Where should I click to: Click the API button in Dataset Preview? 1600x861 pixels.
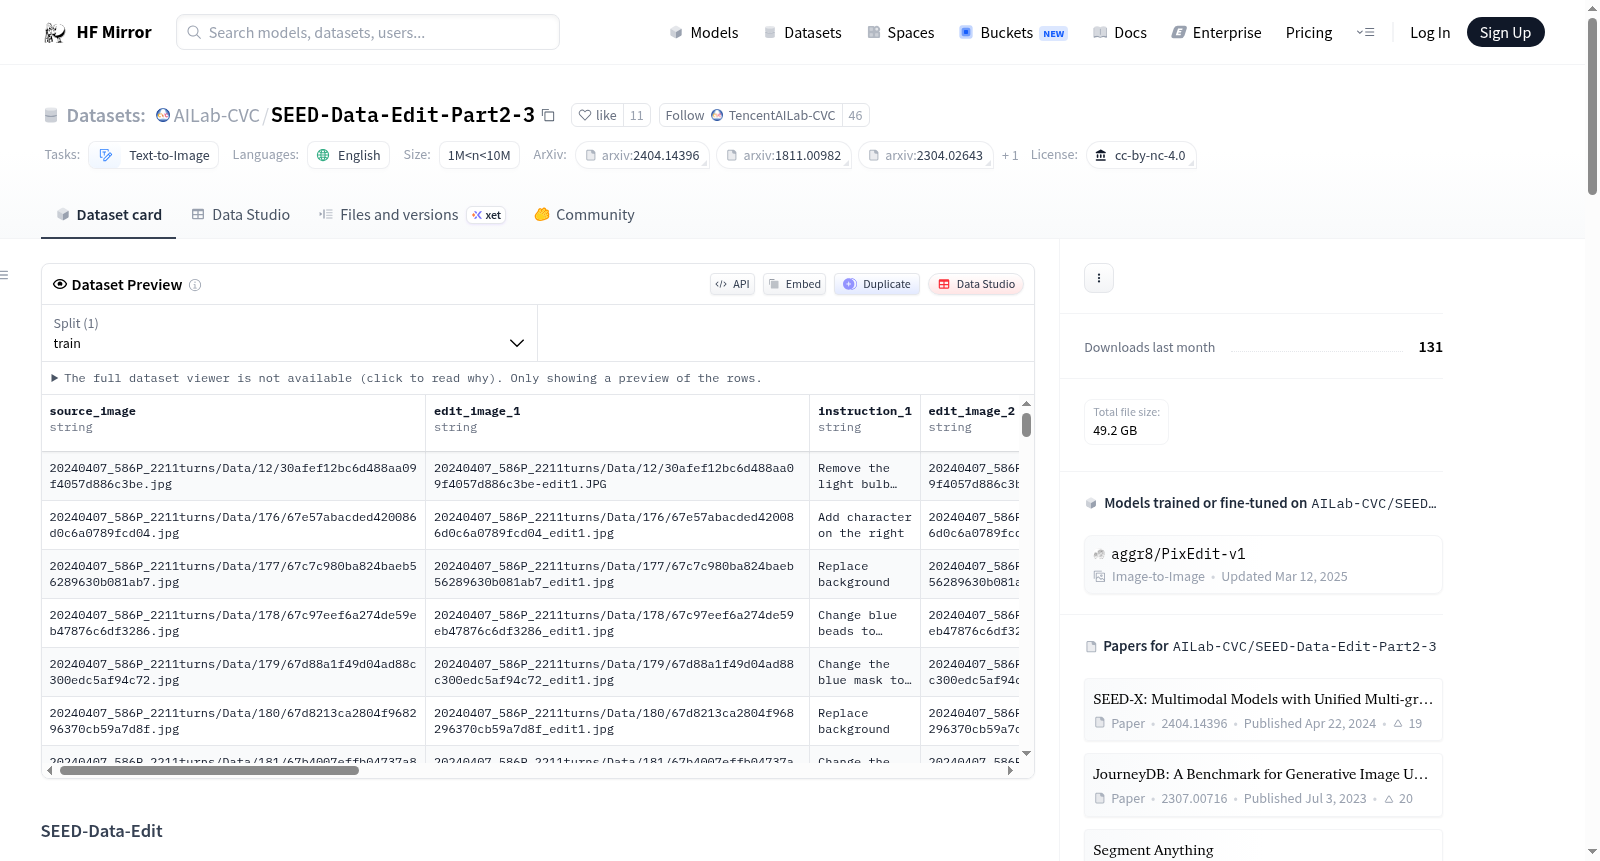pyautogui.click(x=733, y=284)
